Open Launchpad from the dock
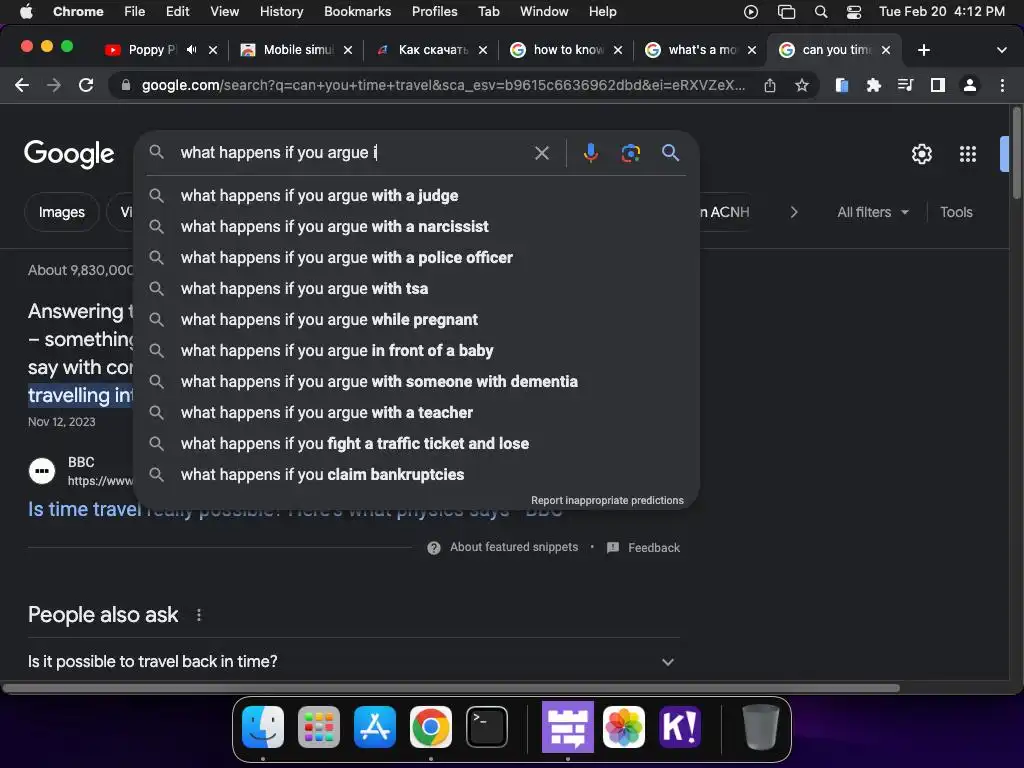 [319, 727]
